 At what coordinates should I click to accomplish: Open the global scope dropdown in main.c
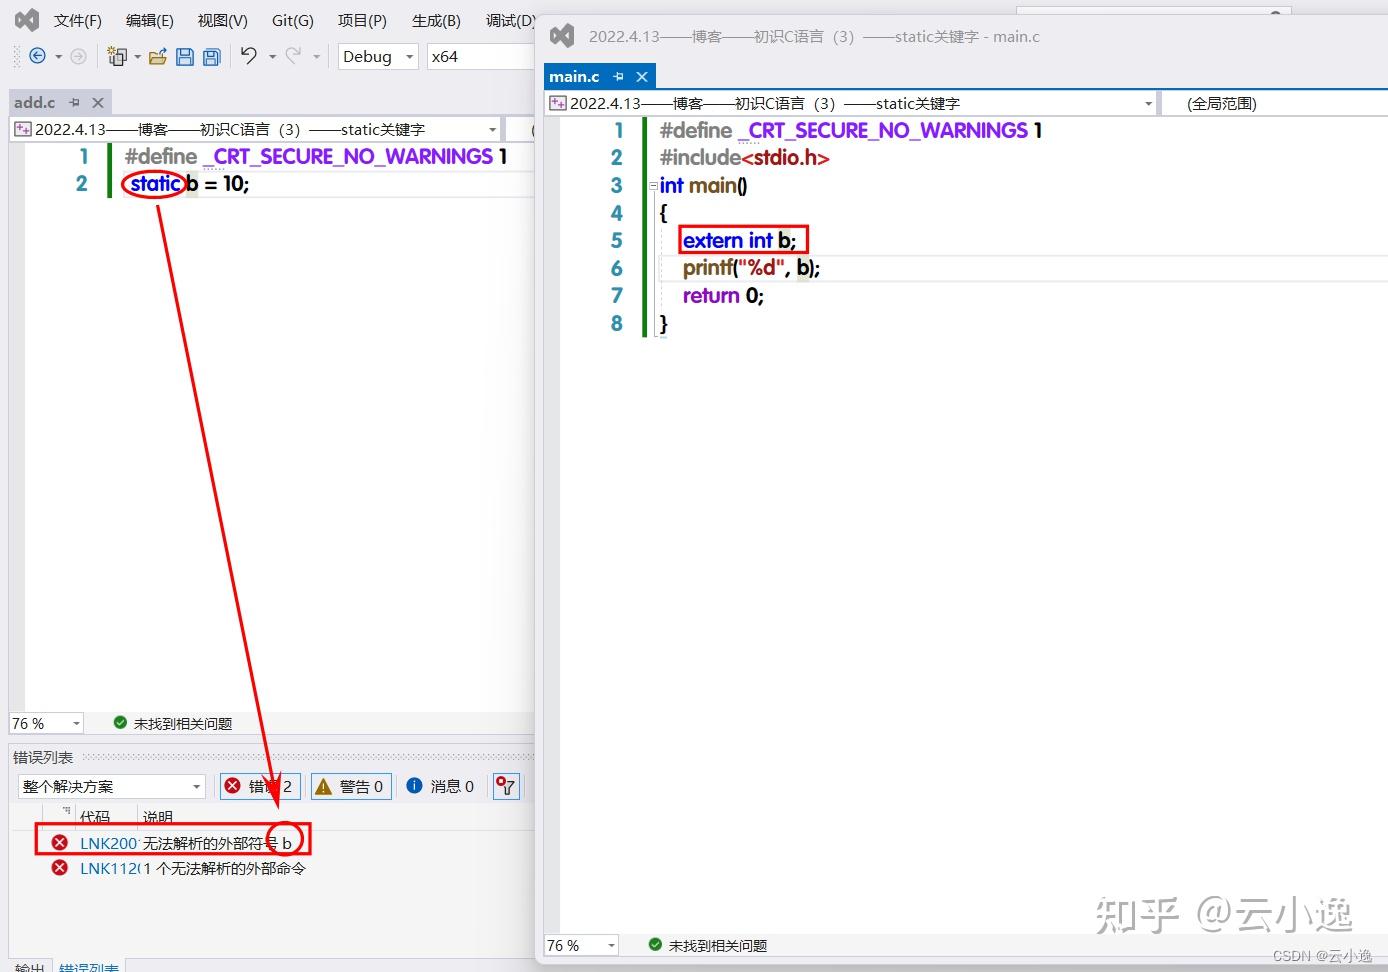(x=1274, y=104)
